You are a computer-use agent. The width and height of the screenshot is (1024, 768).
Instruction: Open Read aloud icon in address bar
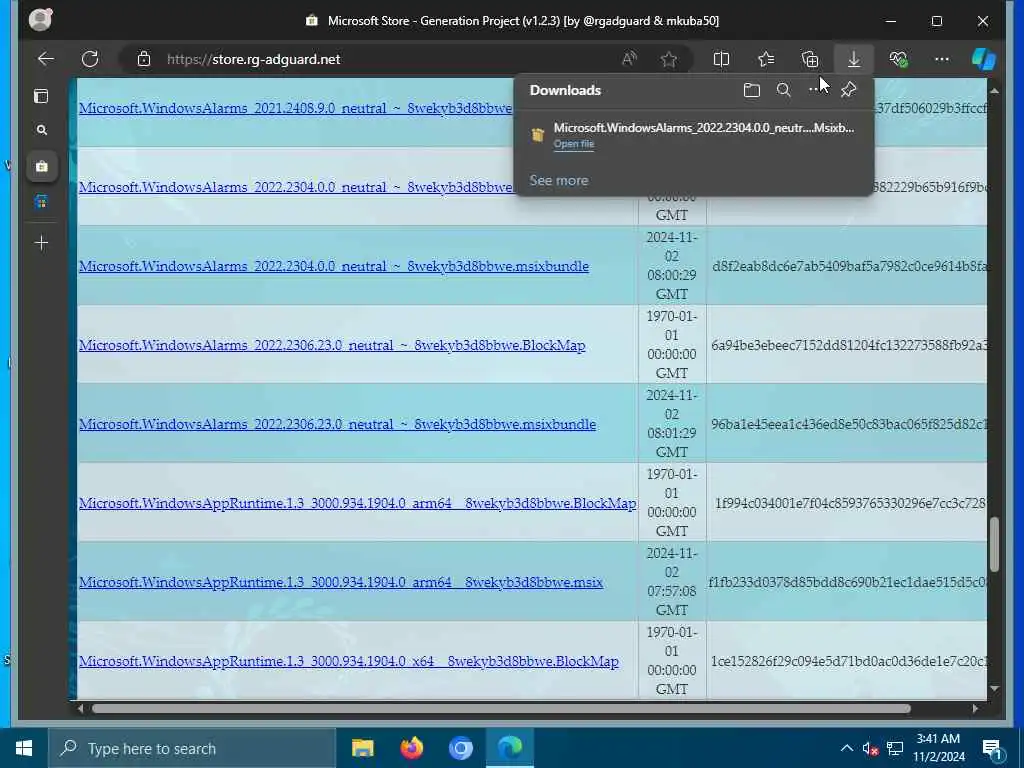[629, 59]
